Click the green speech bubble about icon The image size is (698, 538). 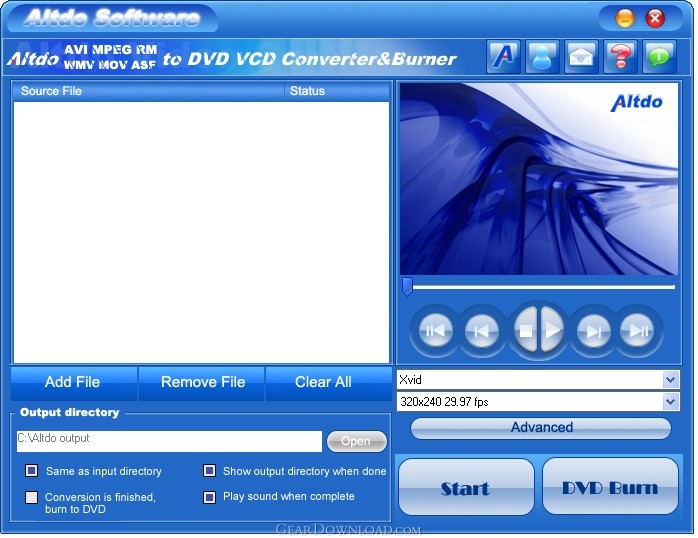tap(660, 57)
